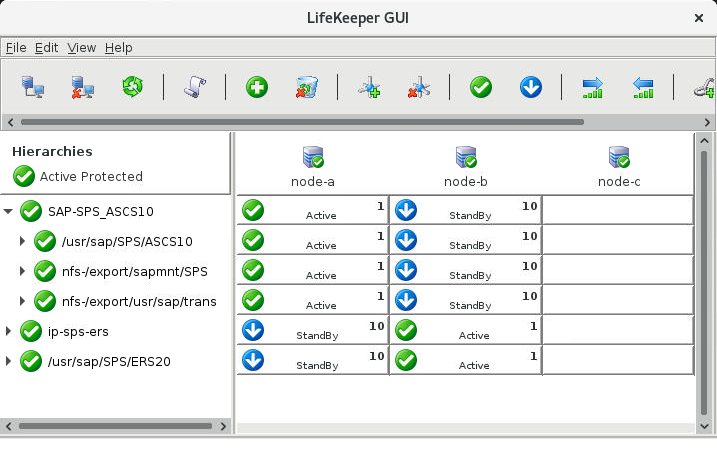This screenshot has width=717, height=454.
Task: Click the node-c cell for ip-sps-ers row
Action: (x=618, y=330)
